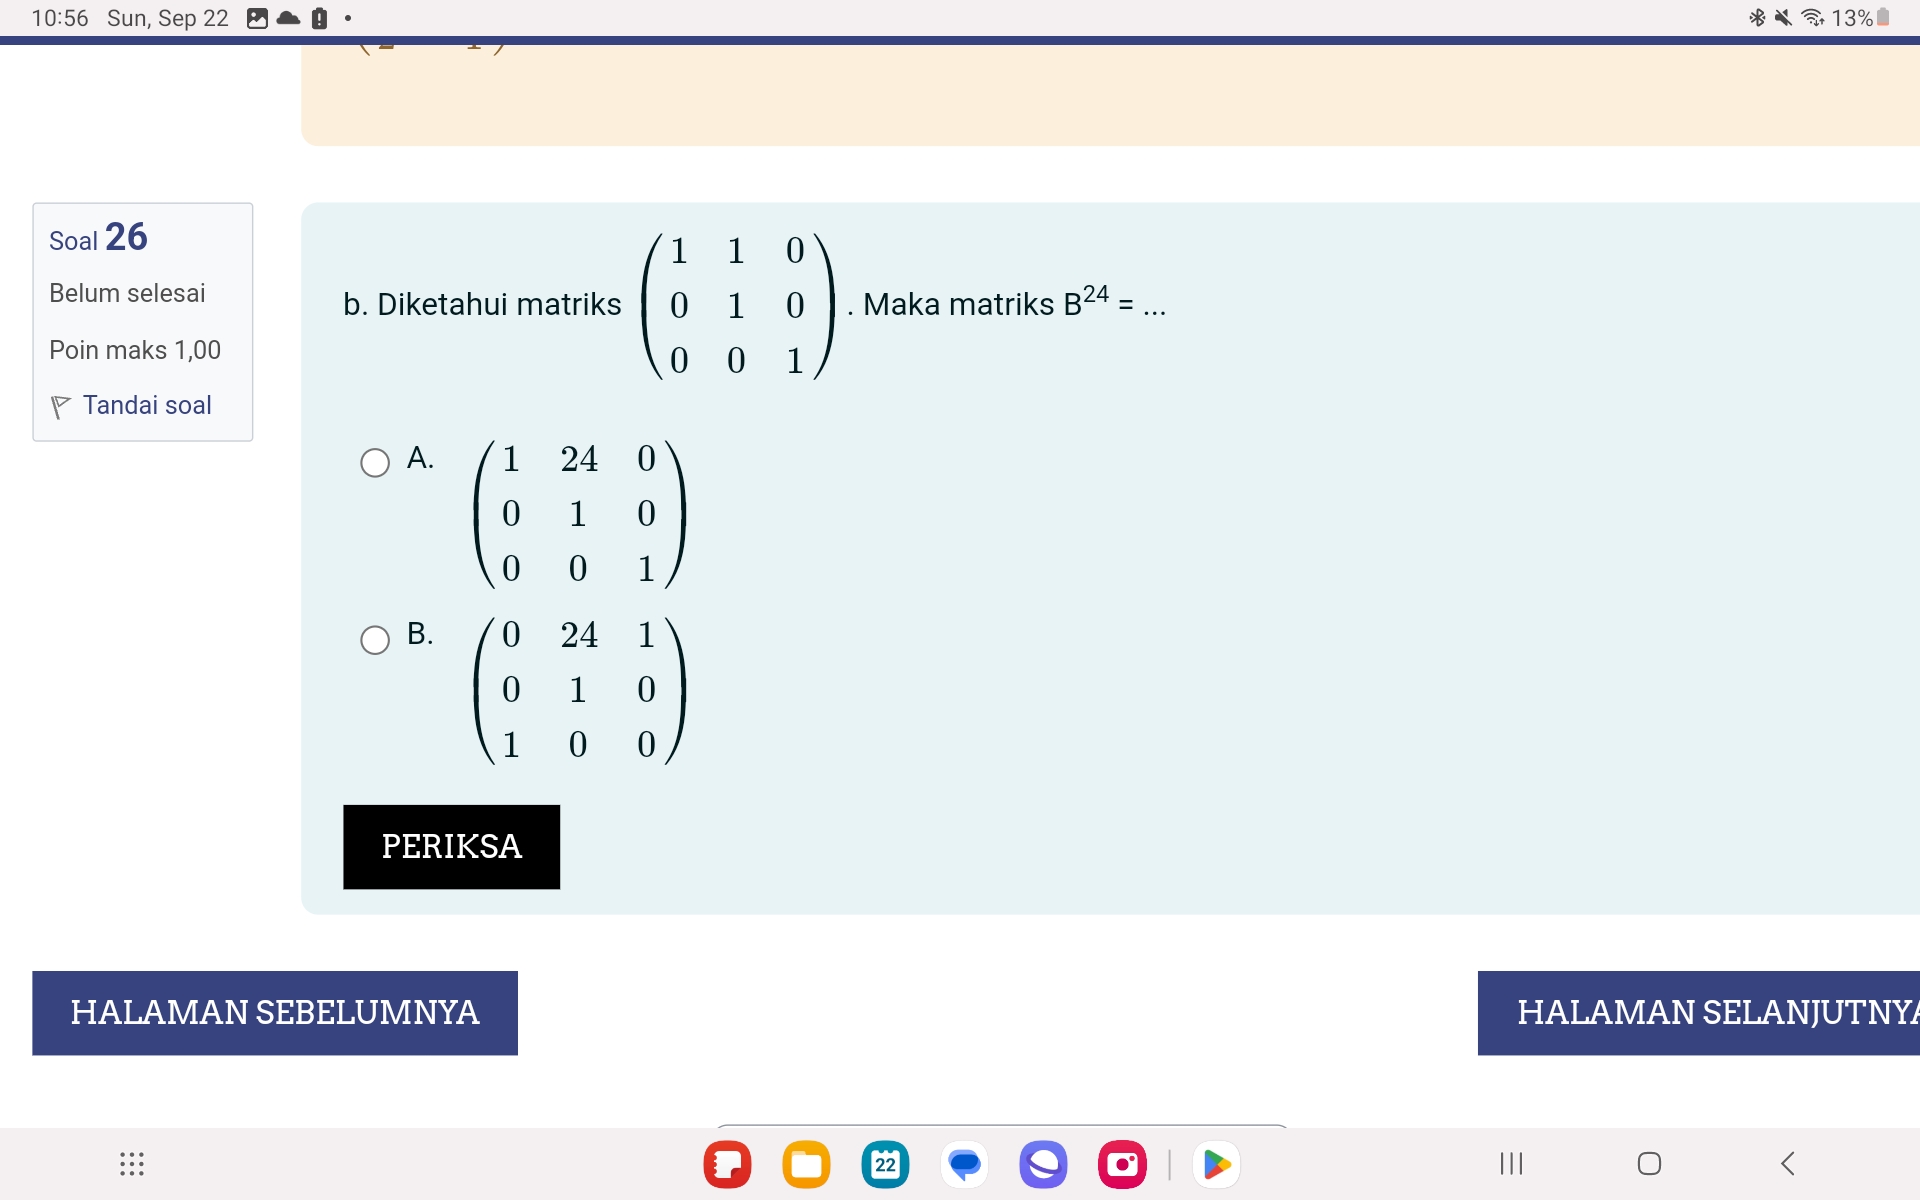Open the Messages chat bubble app
Screen dimensions: 1920x1200
[x=964, y=1164]
